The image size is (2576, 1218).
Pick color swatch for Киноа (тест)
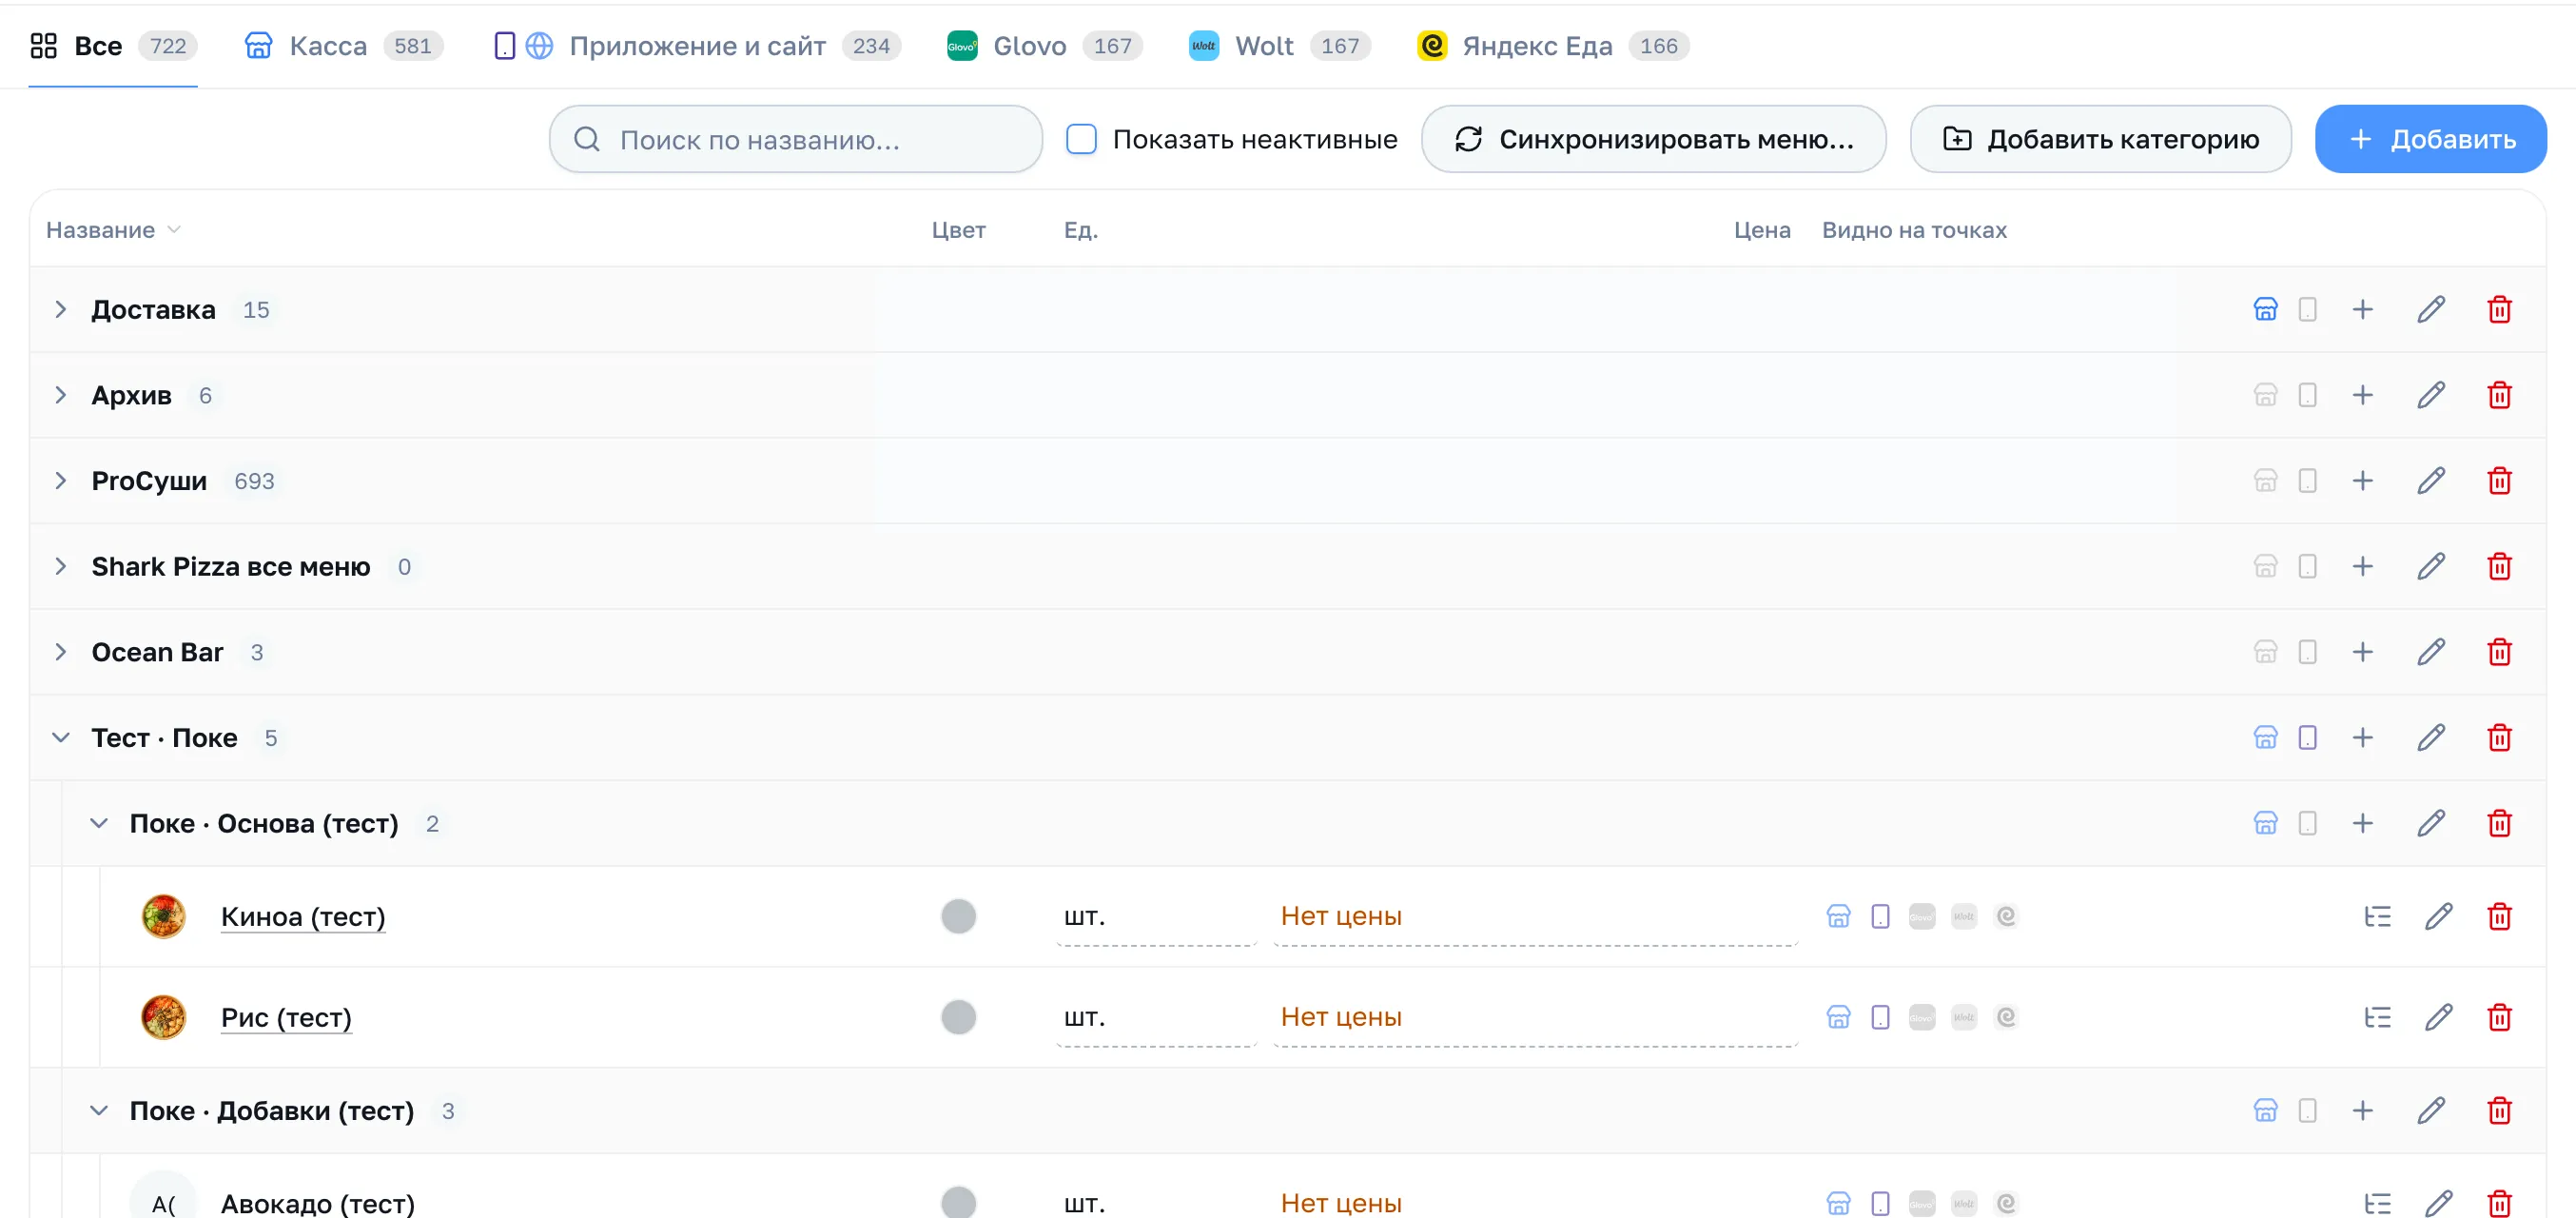[958, 916]
